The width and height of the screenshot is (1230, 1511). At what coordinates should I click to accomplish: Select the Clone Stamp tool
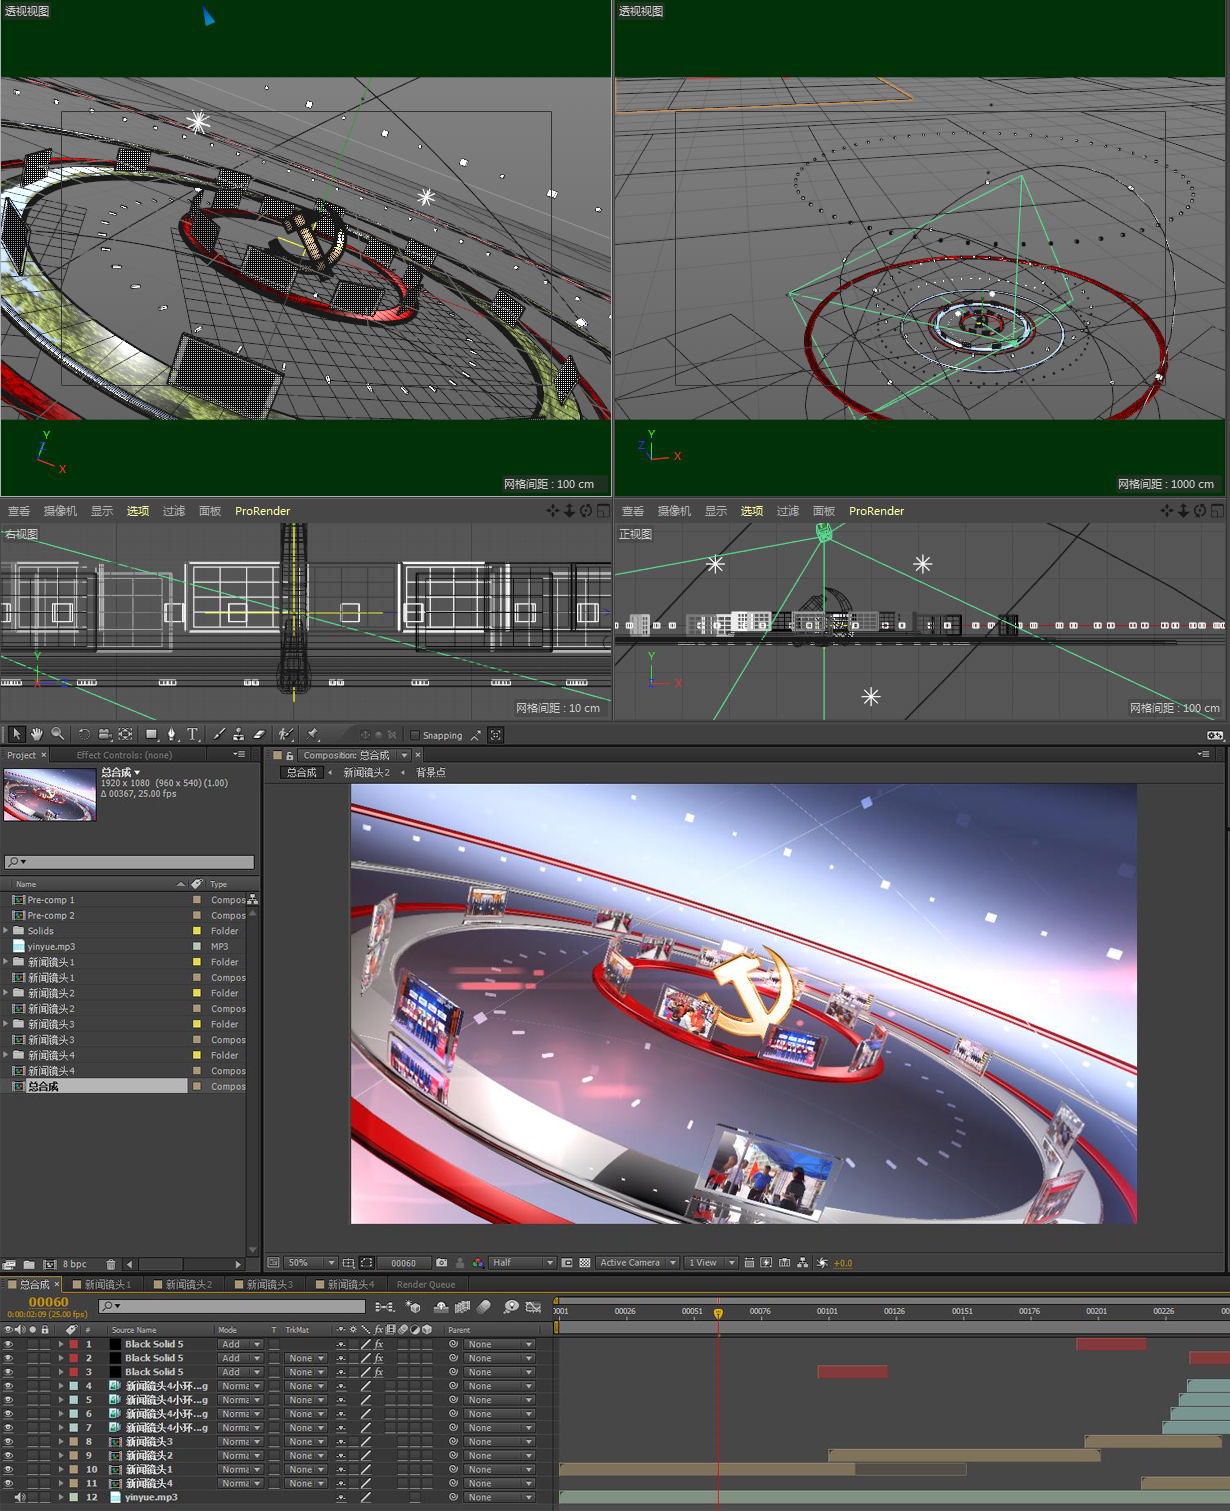point(238,734)
